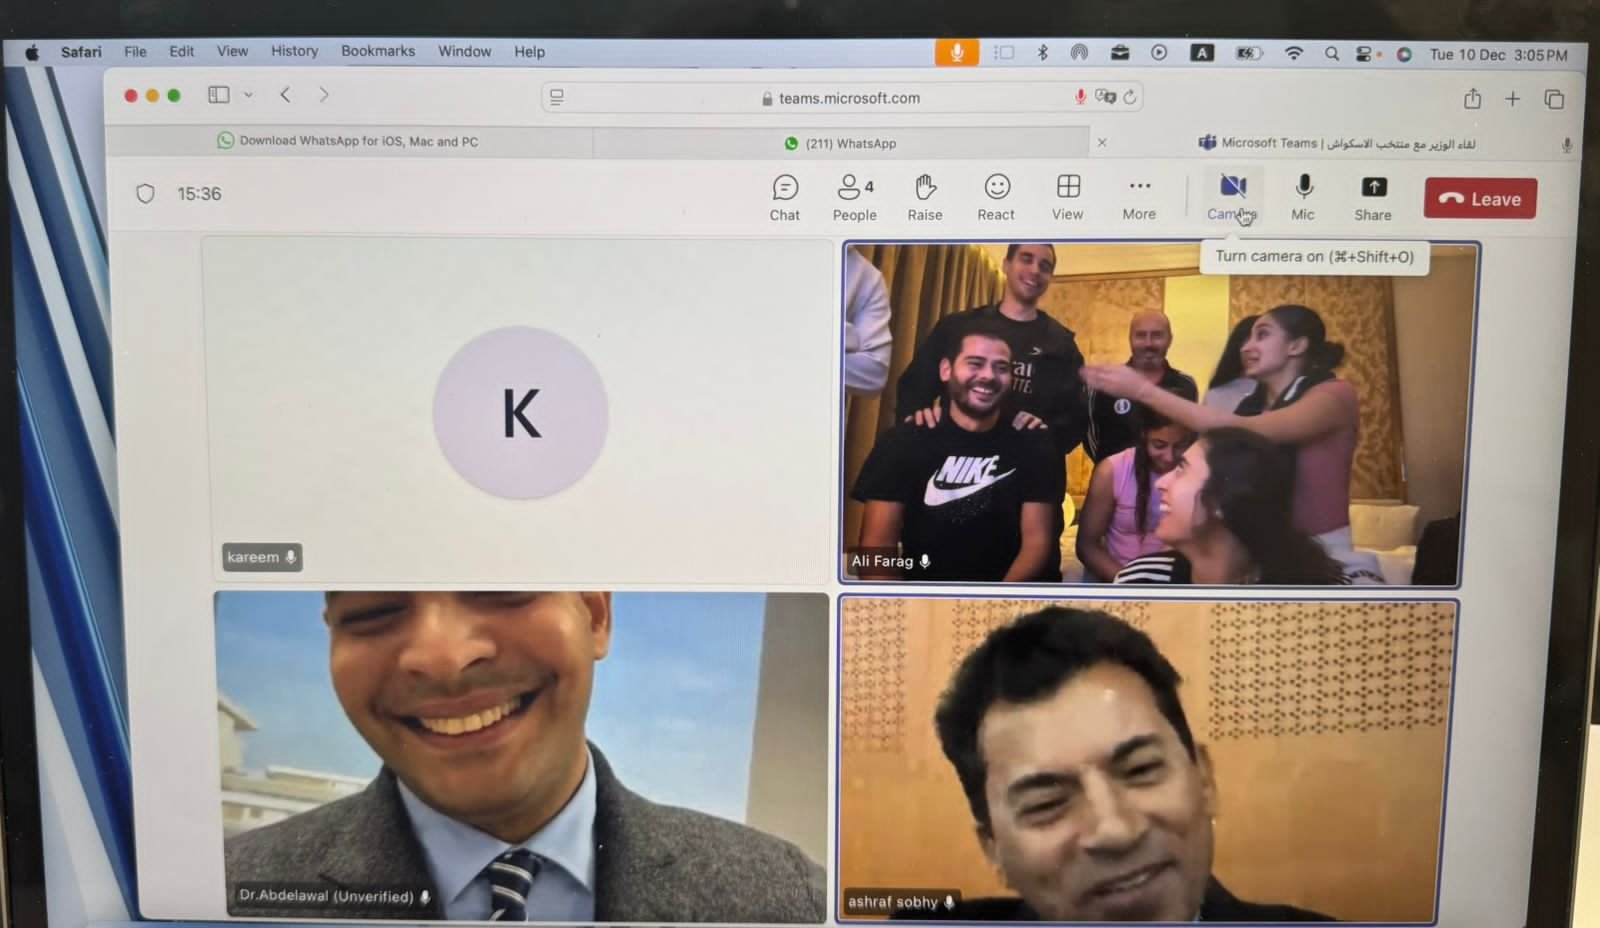Open the keyboard input source menu
Screen dimensions: 1600x928
pyautogui.click(x=1202, y=53)
